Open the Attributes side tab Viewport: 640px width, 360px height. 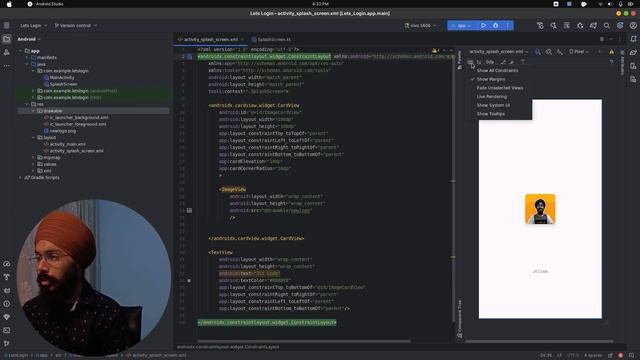click(622, 63)
